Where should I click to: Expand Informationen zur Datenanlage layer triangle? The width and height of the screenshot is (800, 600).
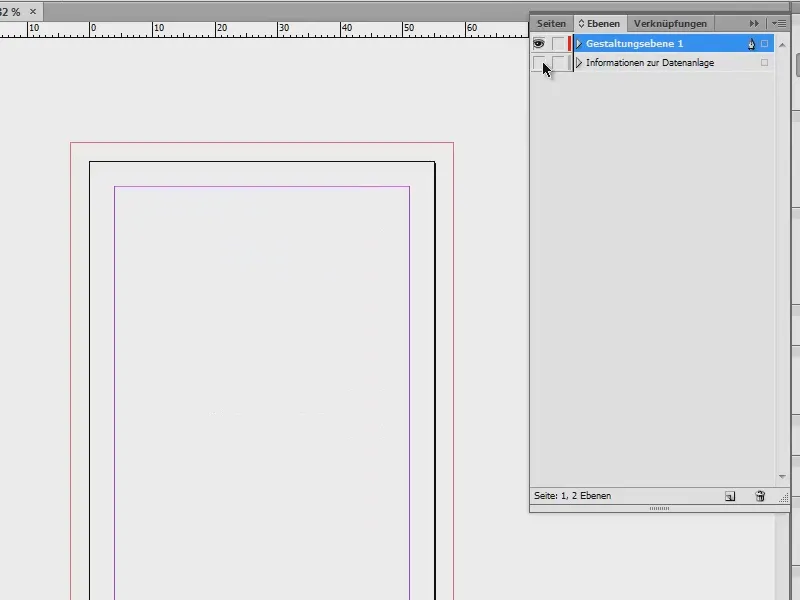coord(579,63)
